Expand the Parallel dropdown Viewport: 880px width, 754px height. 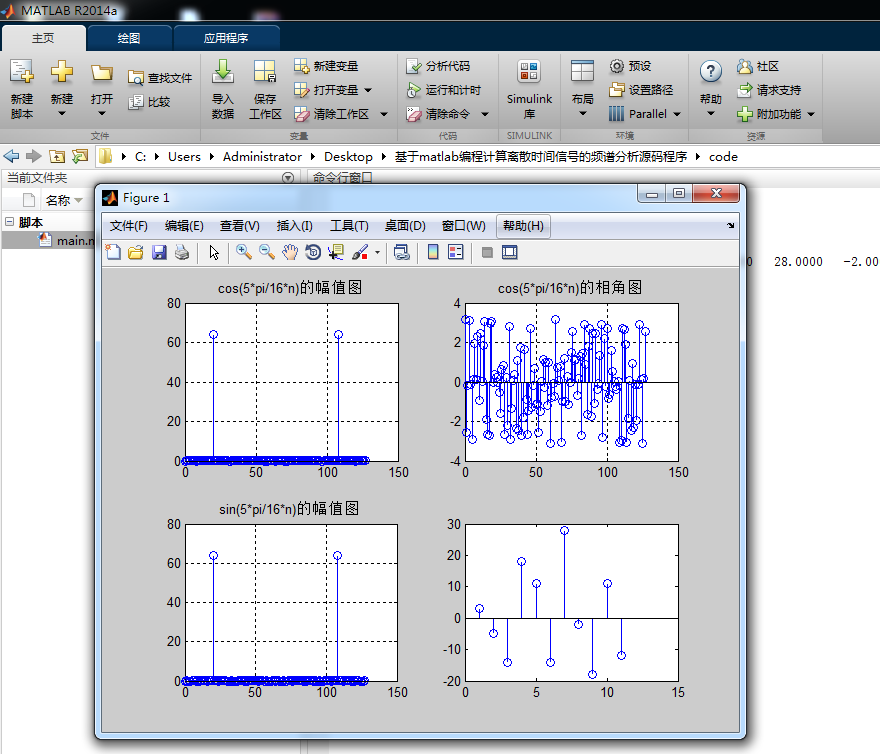coord(677,114)
